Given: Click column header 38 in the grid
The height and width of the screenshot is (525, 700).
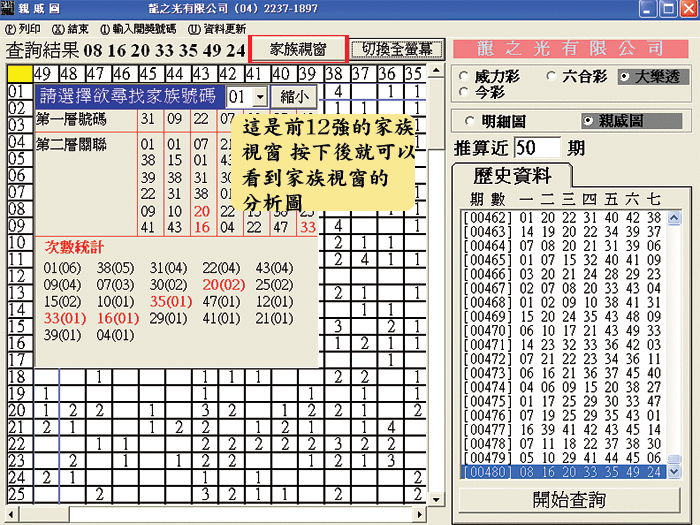Looking at the screenshot, I should pos(338,74).
